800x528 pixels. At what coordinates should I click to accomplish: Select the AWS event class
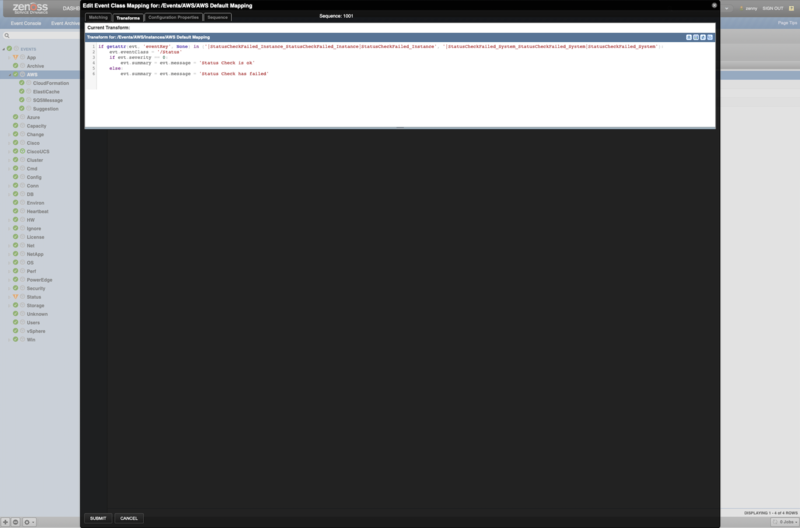tap(32, 74)
